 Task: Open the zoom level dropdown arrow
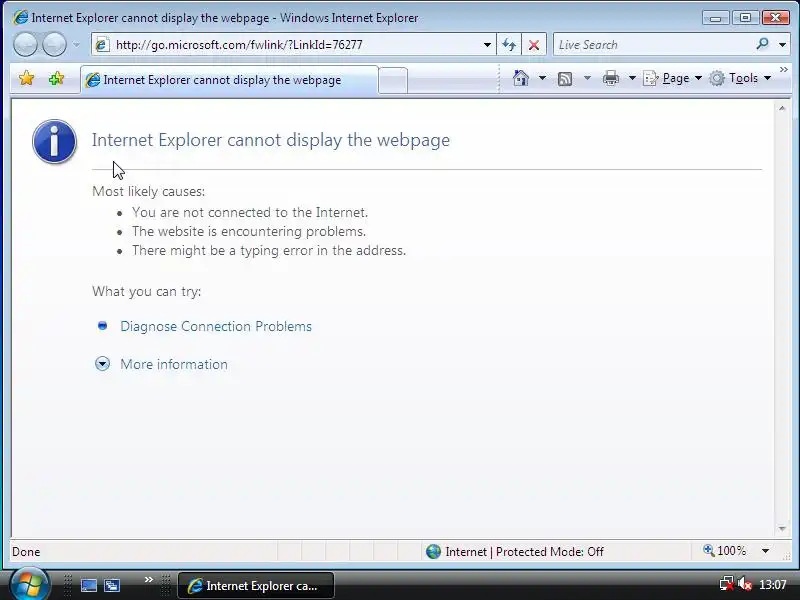(x=765, y=551)
